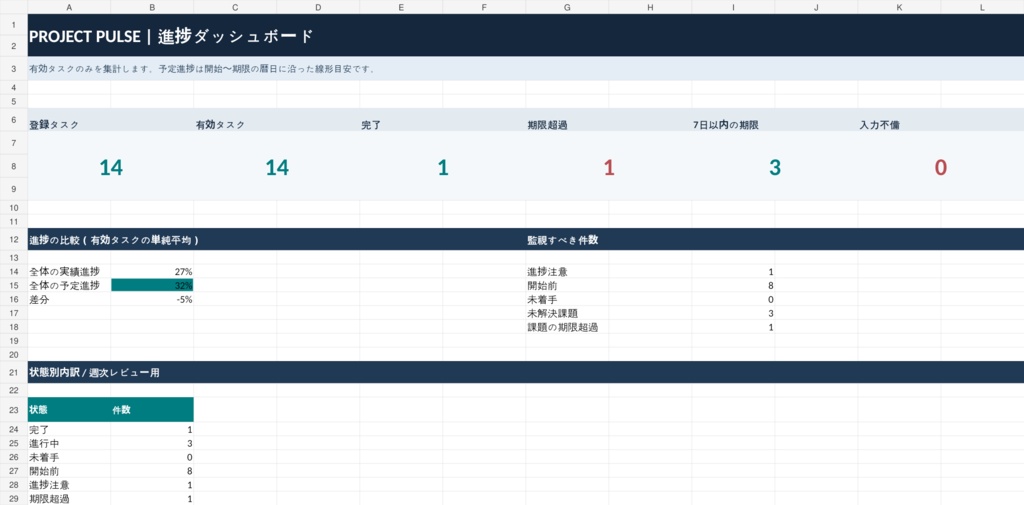Select the 登録タスク KPI label

[x=54, y=125]
